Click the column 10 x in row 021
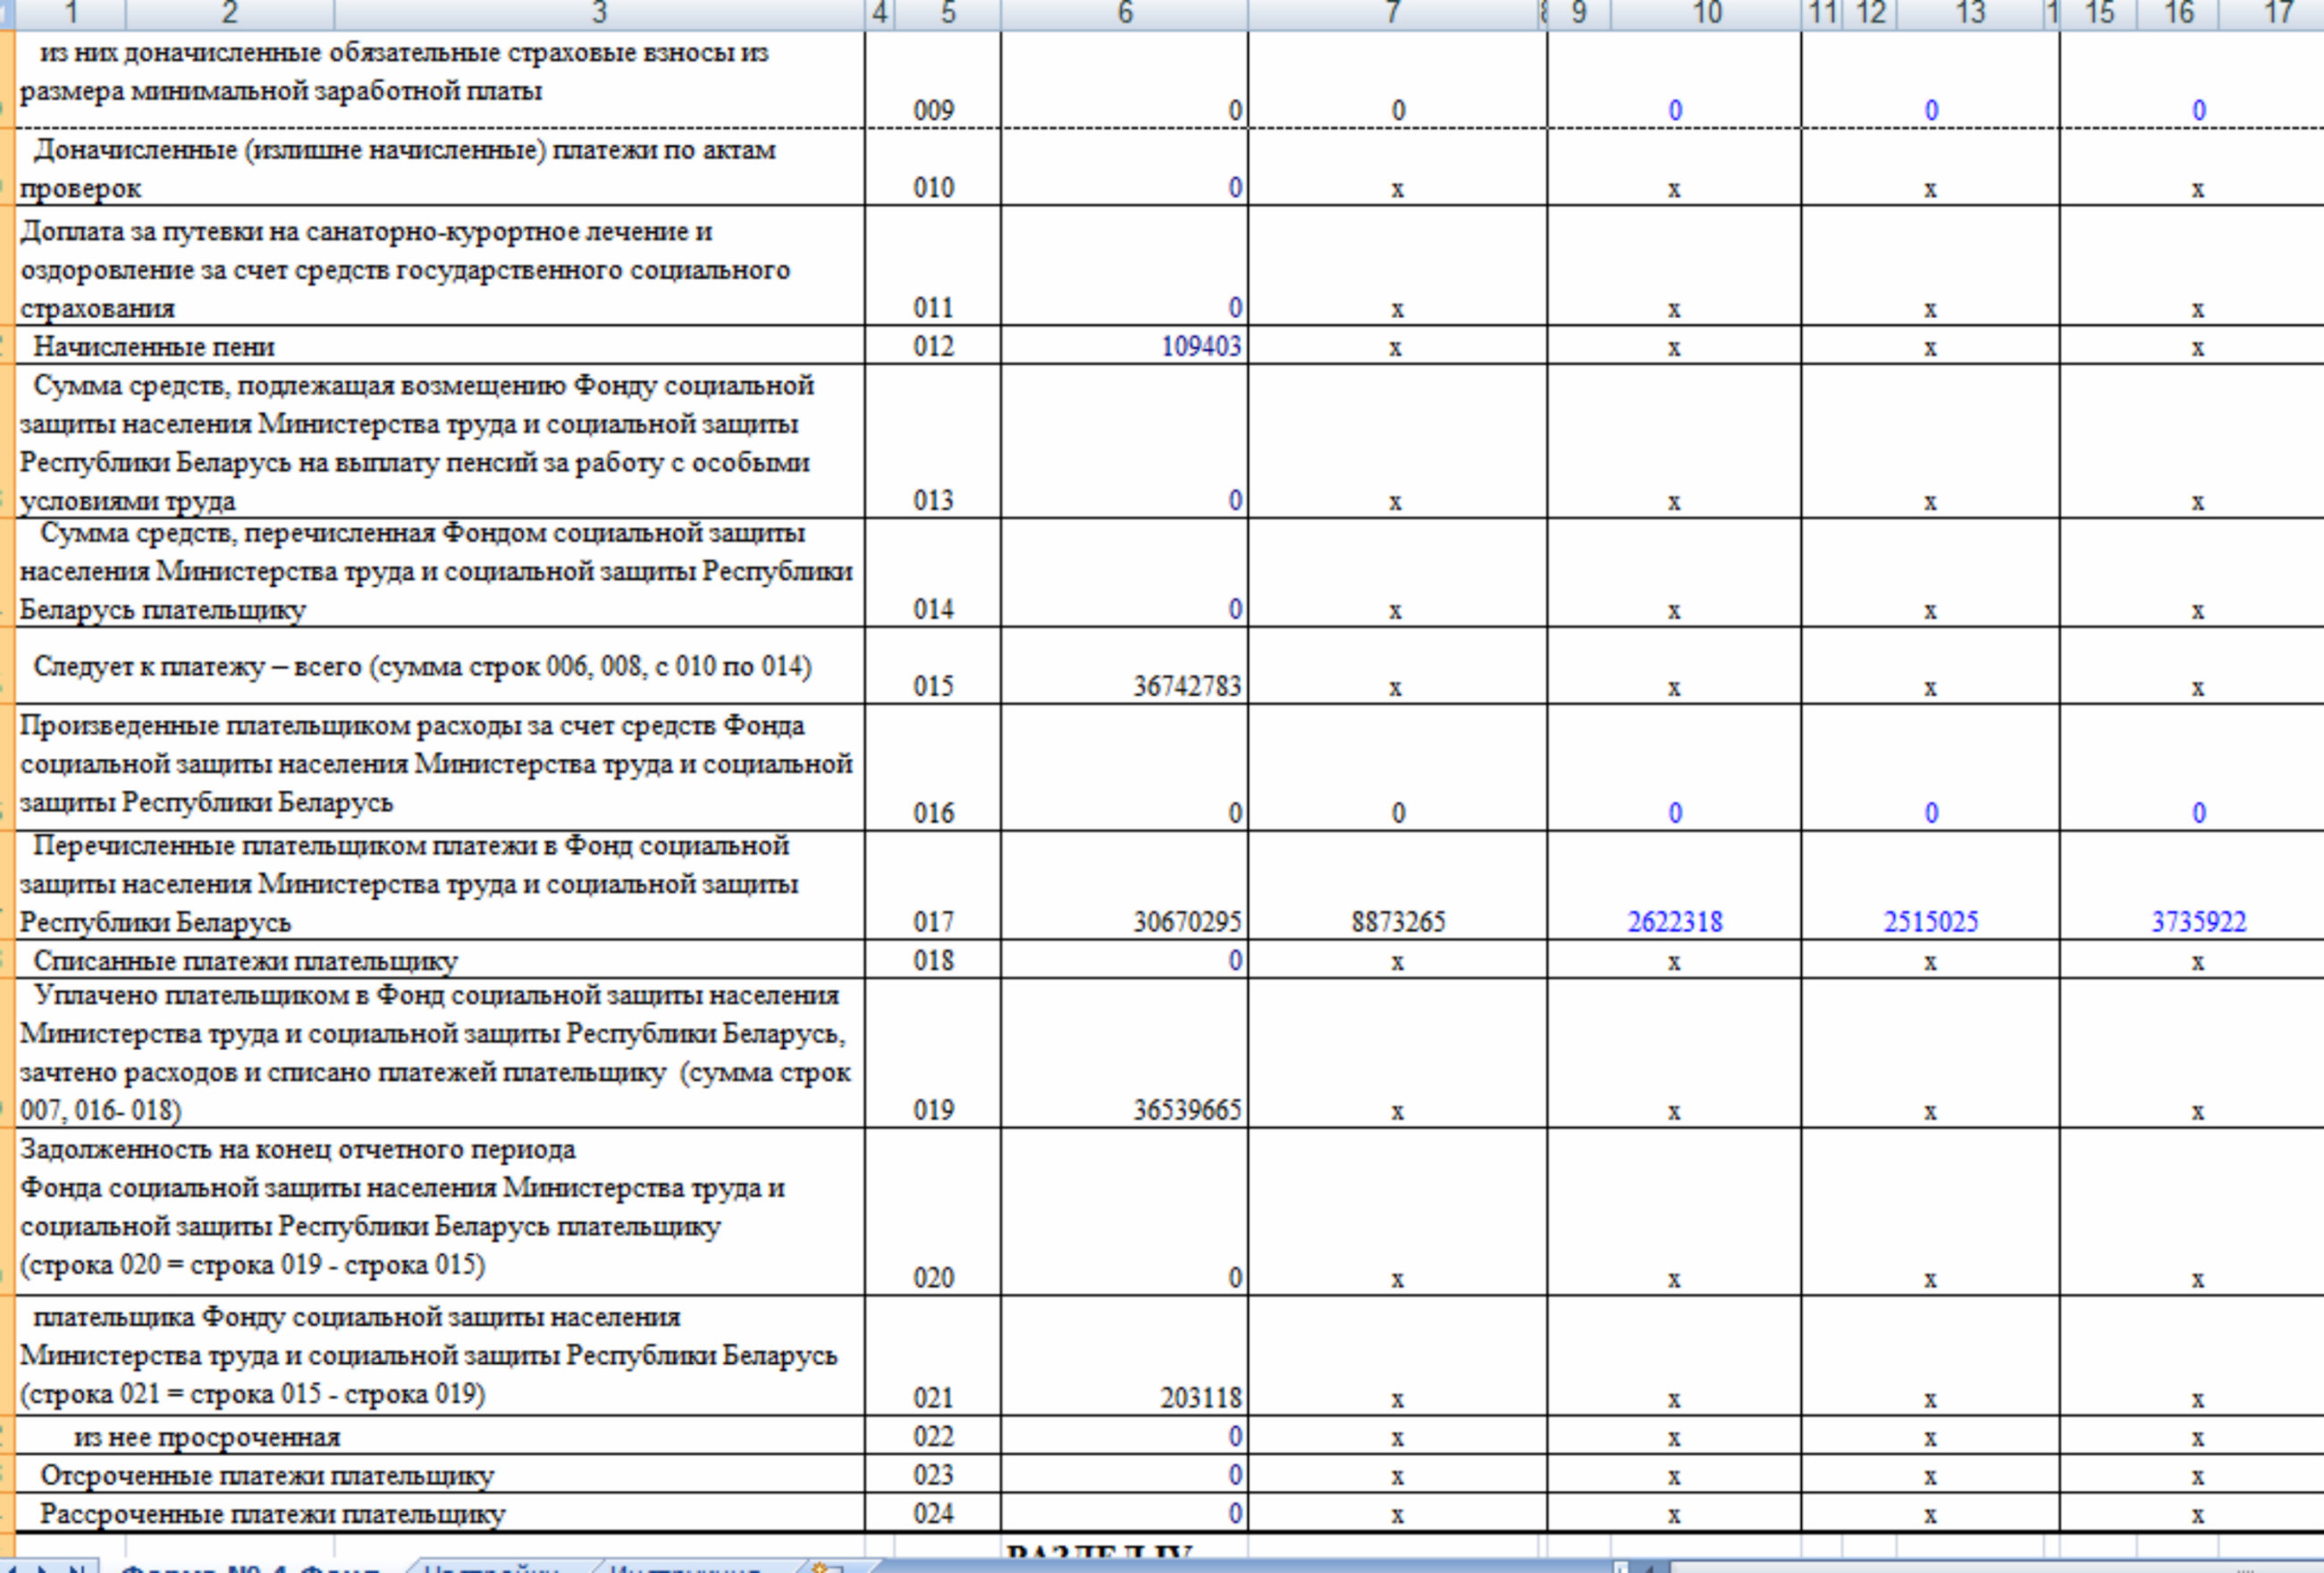Image resolution: width=2324 pixels, height=1573 pixels. 1674,1399
